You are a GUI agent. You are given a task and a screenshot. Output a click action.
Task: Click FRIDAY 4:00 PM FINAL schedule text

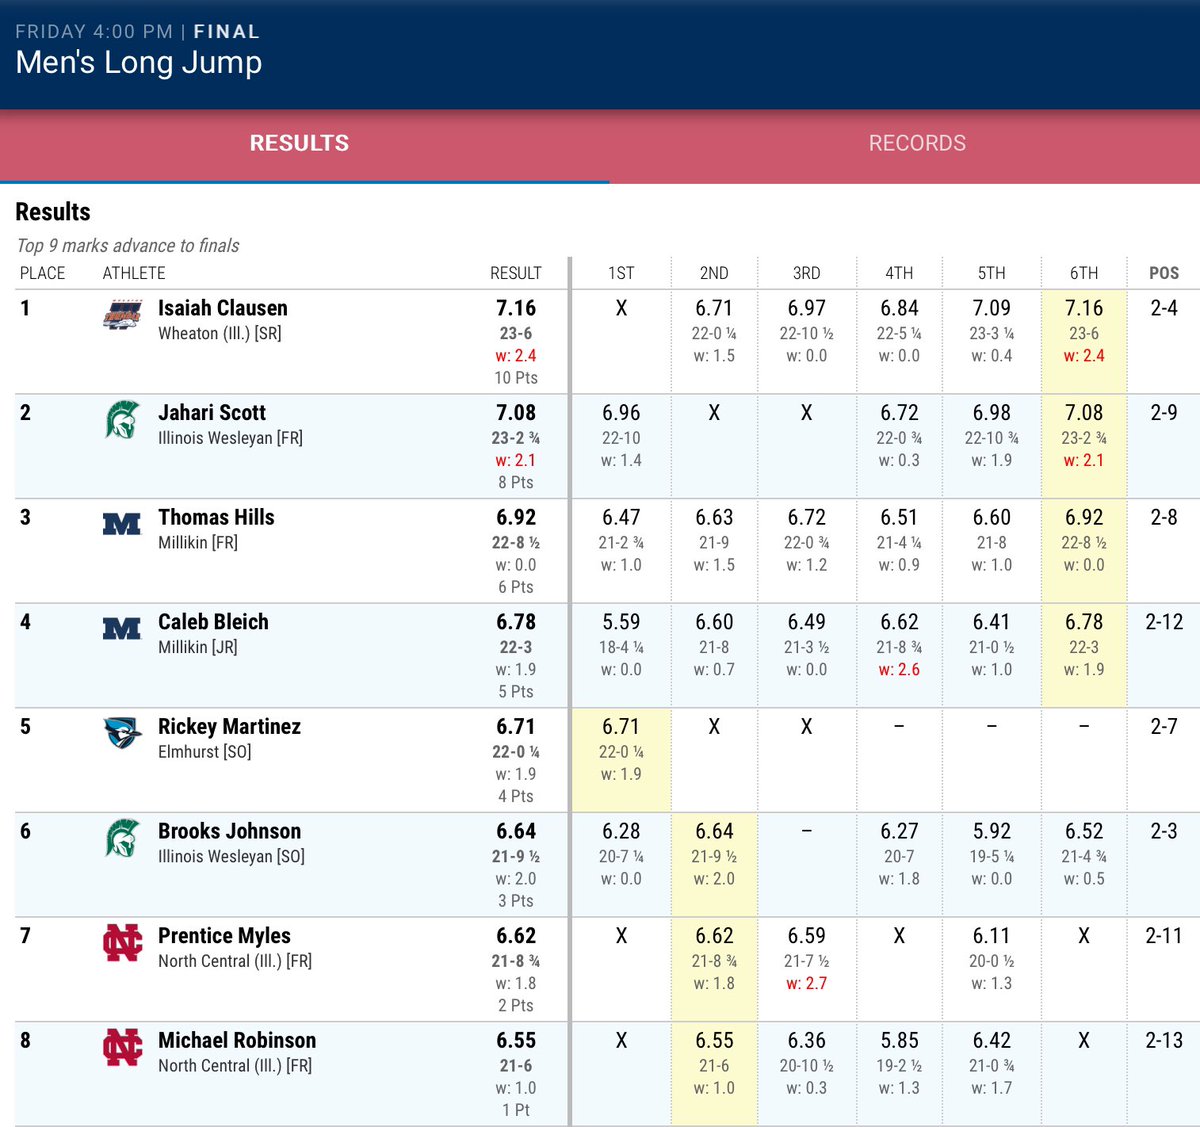point(138,32)
